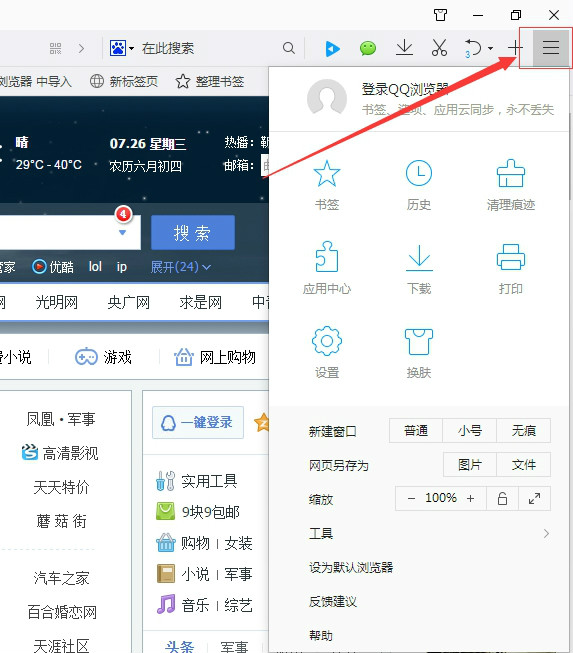This screenshot has height=653, width=573.
Task: Open the 游戏 category with gamepad icon
Action: coord(103,357)
